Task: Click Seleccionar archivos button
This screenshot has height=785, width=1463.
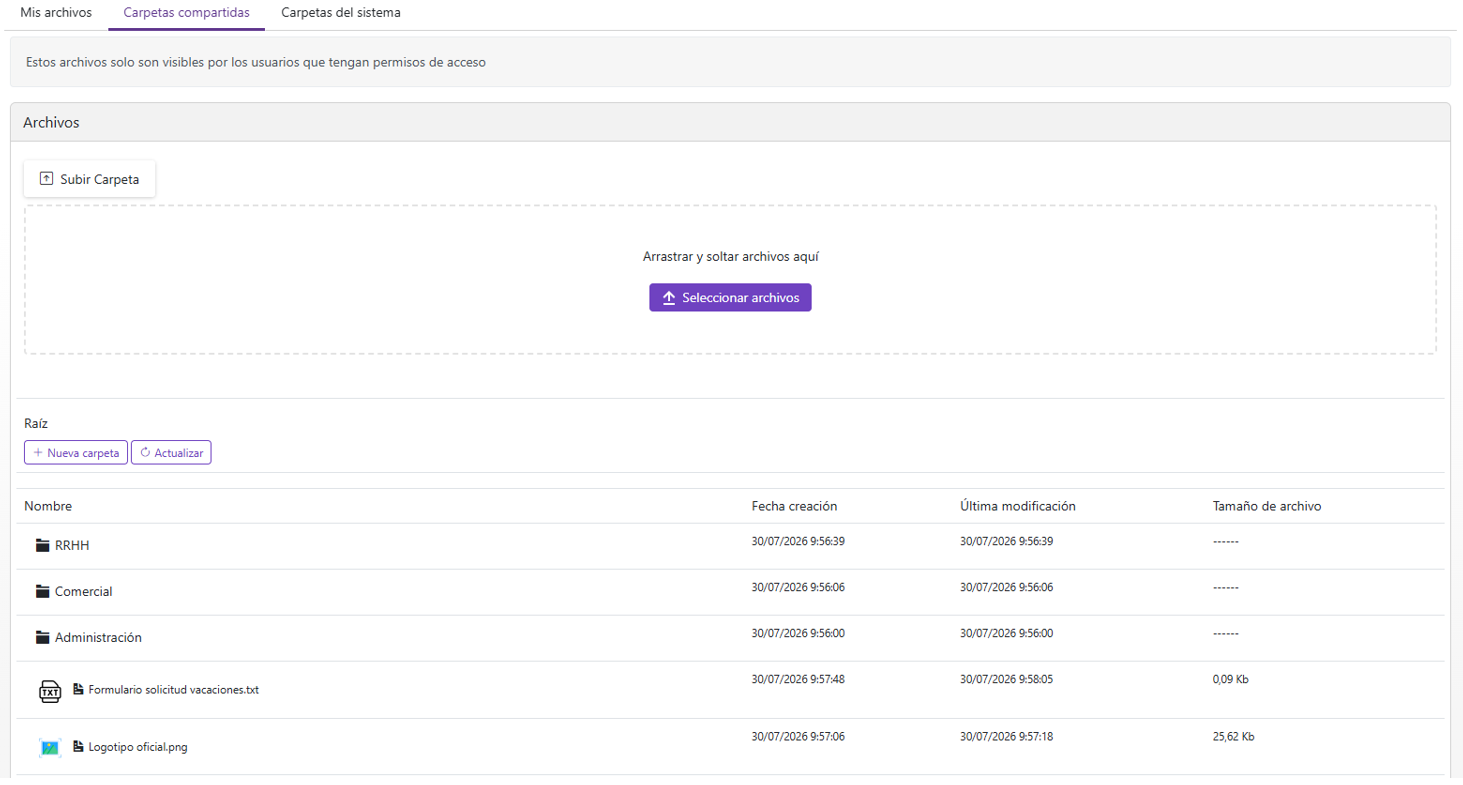Action: pyautogui.click(x=730, y=298)
